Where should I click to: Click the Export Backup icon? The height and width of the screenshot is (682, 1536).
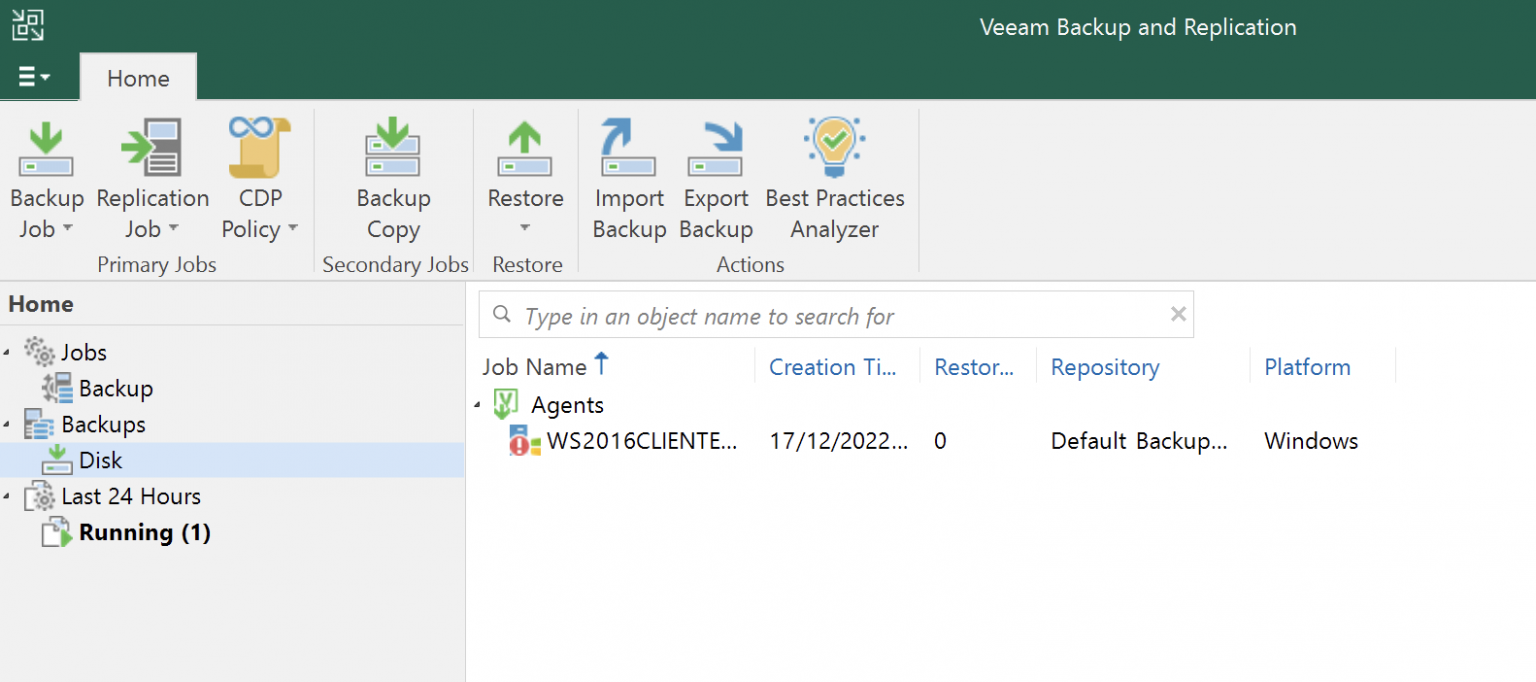pyautogui.click(x=715, y=150)
